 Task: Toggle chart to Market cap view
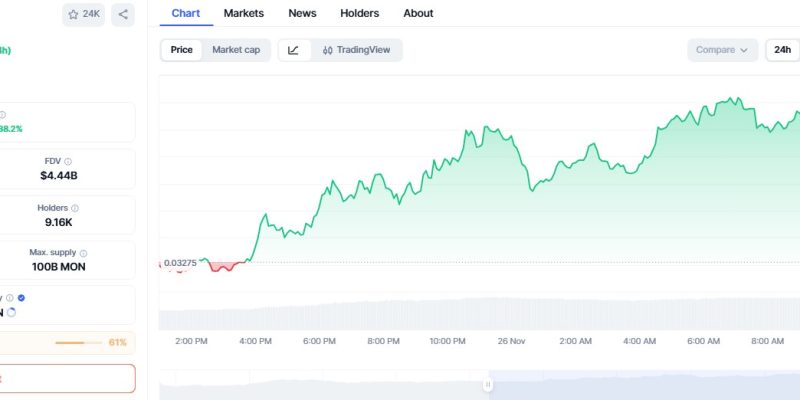pyautogui.click(x=236, y=50)
